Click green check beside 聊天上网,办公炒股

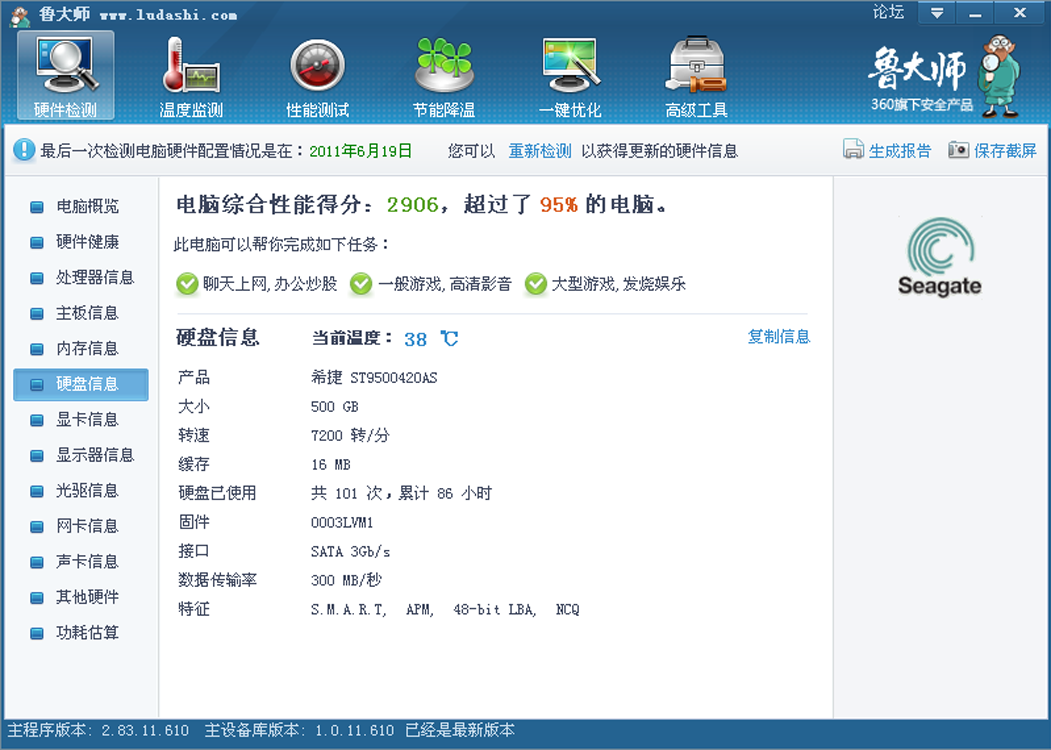pyautogui.click(x=187, y=284)
